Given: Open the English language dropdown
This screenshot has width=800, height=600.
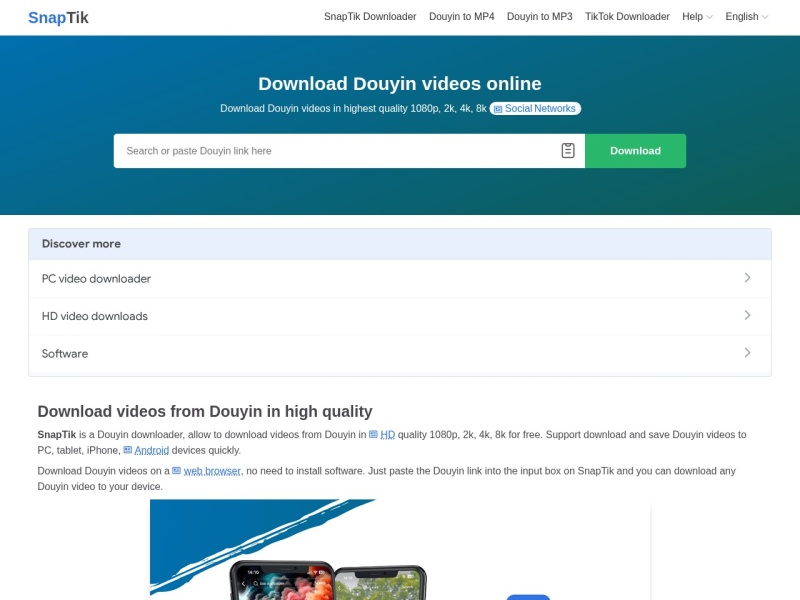Looking at the screenshot, I should [x=746, y=16].
